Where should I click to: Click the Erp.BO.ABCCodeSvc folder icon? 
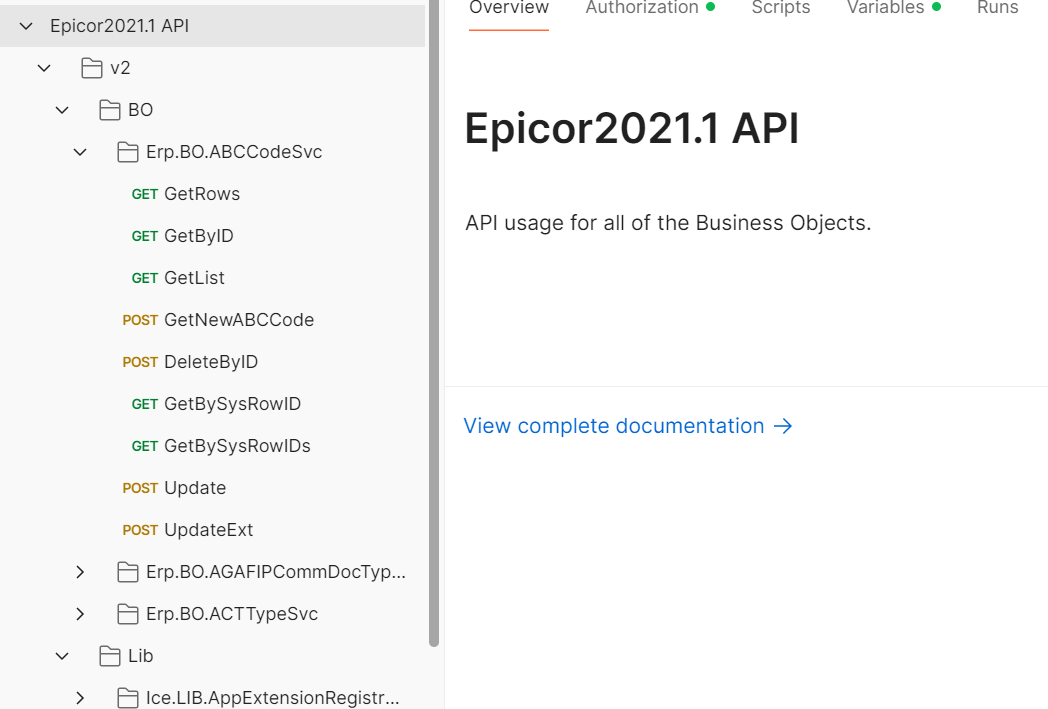(128, 152)
